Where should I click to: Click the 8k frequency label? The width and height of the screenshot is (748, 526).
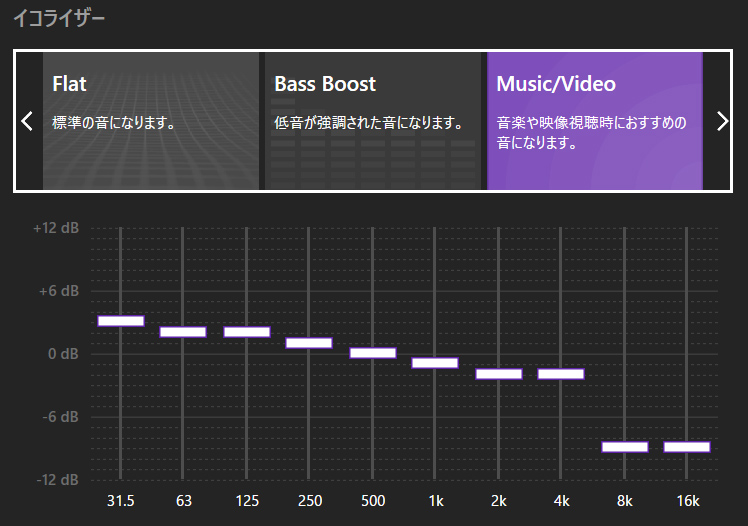pos(624,501)
